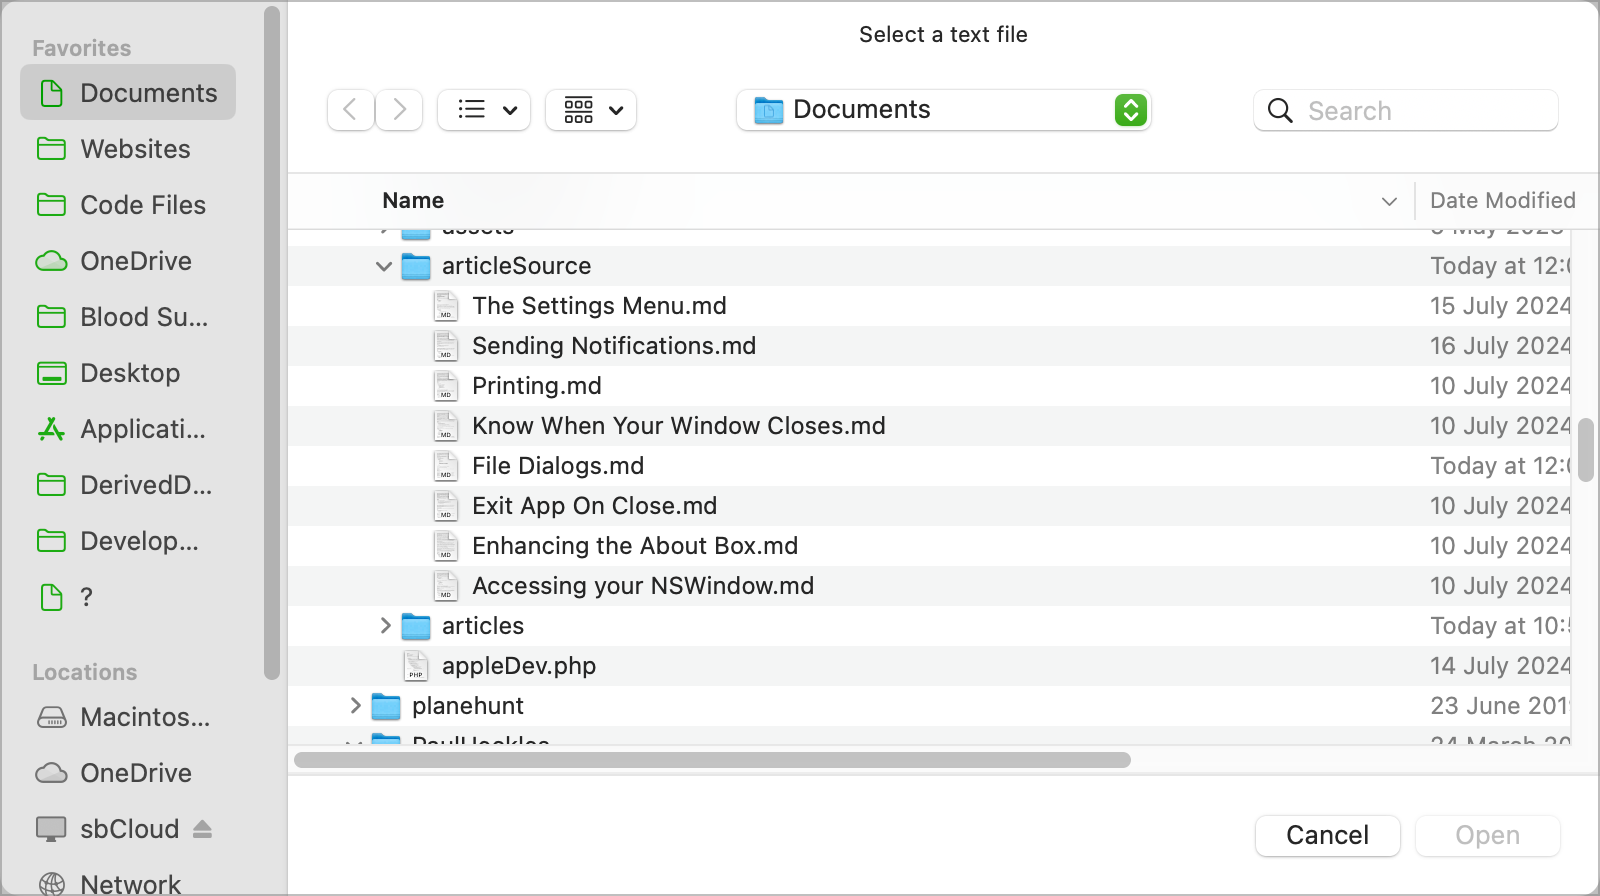The image size is (1600, 896).
Task: Go forward with the right chevron button
Action: click(x=399, y=109)
